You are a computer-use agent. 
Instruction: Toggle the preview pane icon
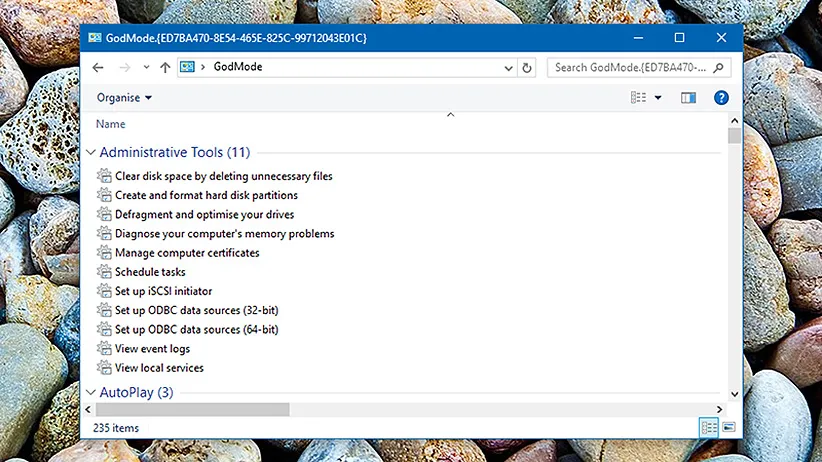(688, 98)
